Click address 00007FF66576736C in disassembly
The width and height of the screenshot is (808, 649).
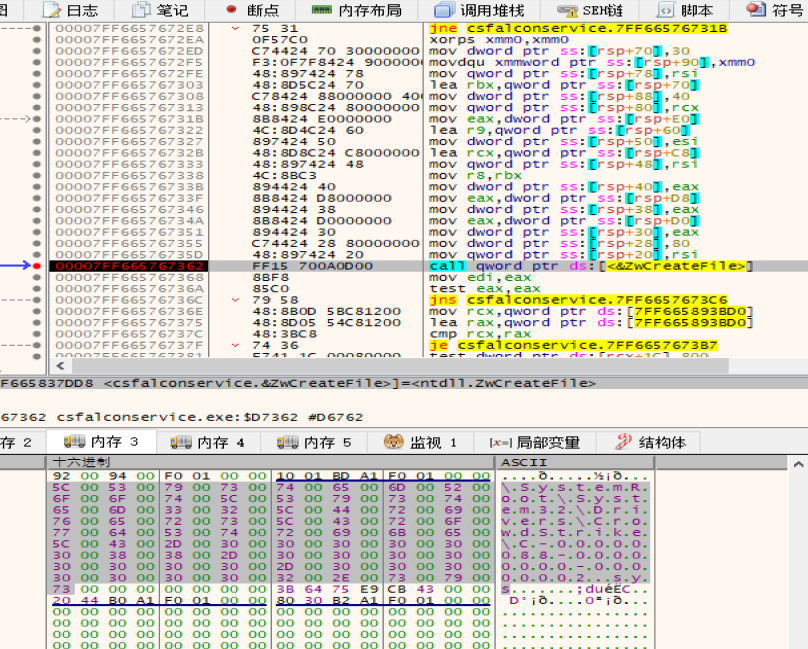[x=129, y=300]
